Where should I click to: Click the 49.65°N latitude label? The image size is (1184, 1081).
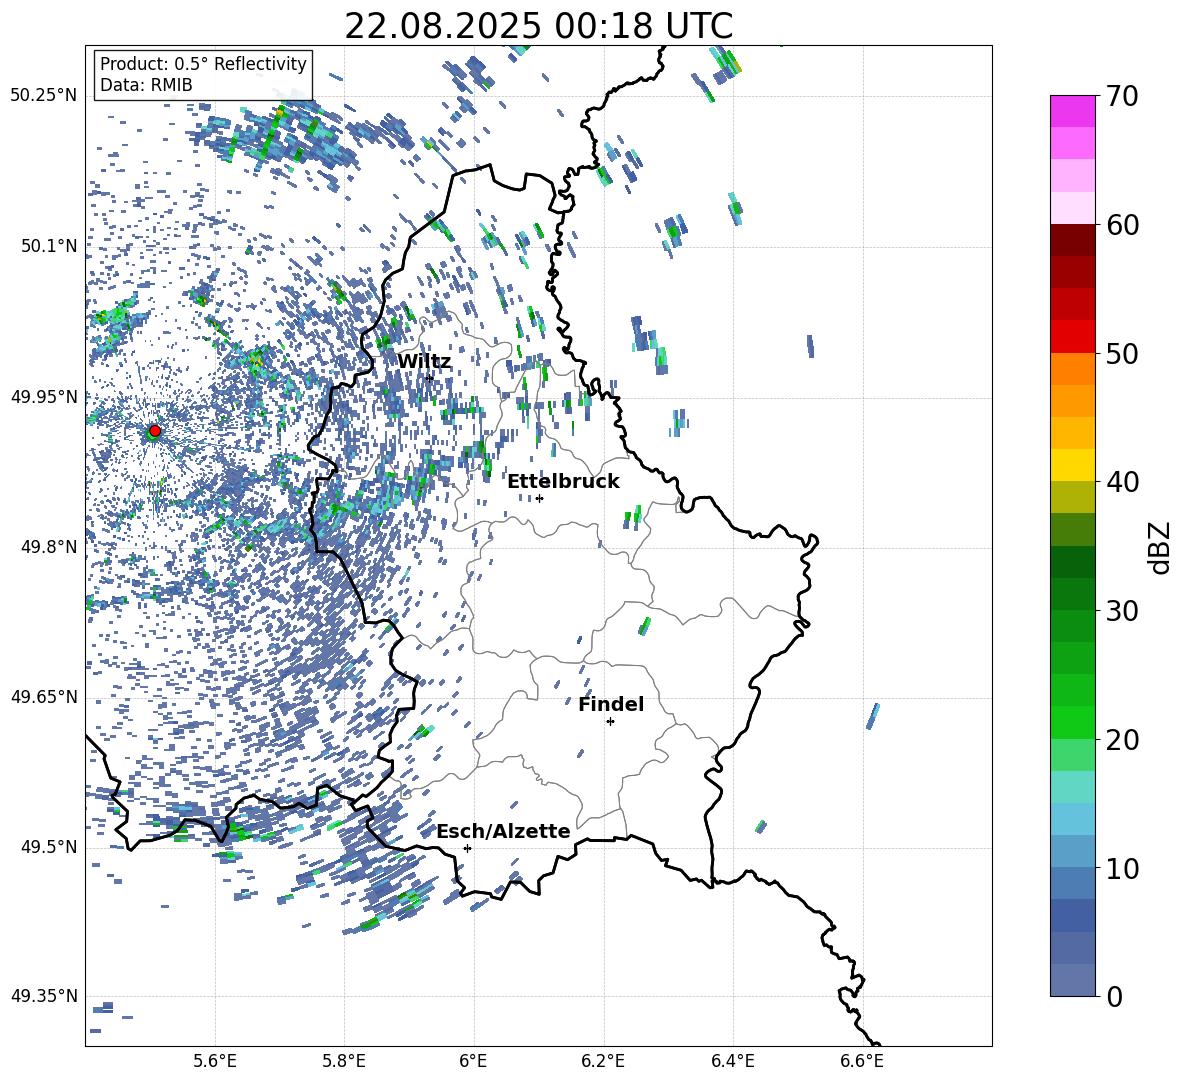click(44, 697)
